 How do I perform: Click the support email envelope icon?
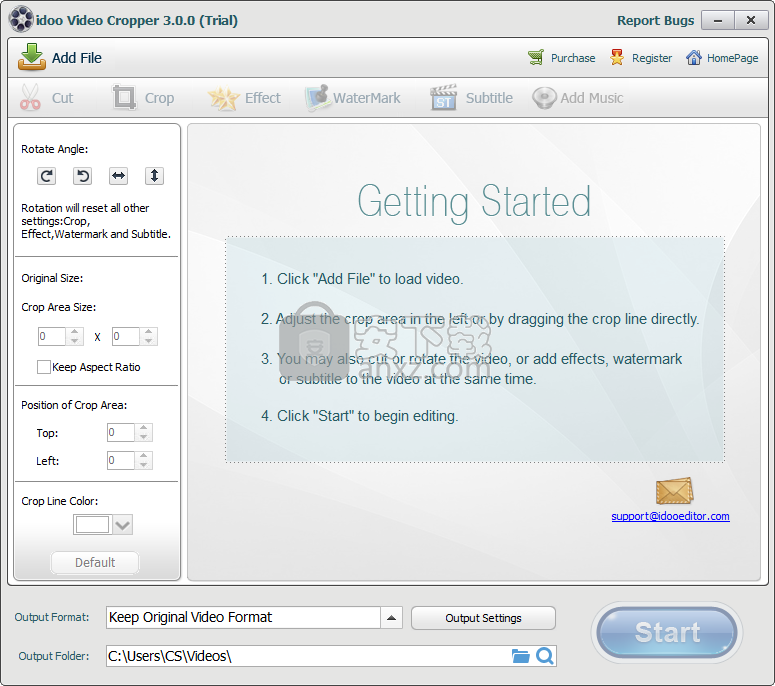pyautogui.click(x=675, y=490)
